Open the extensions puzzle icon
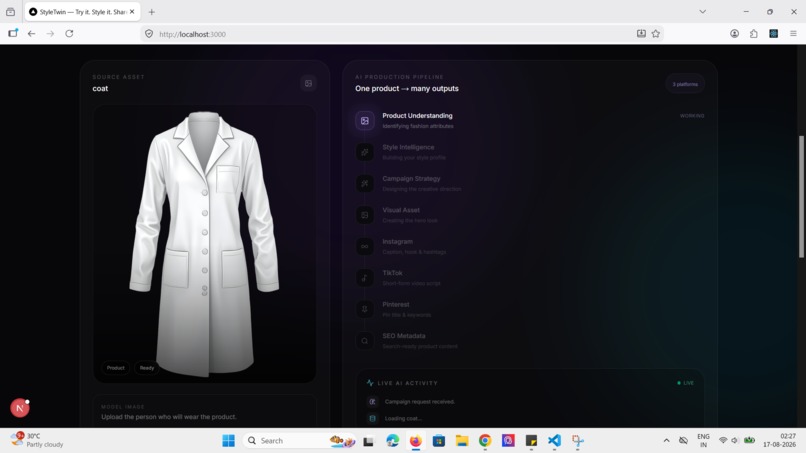Viewport: 806px width, 453px height. coord(754,33)
